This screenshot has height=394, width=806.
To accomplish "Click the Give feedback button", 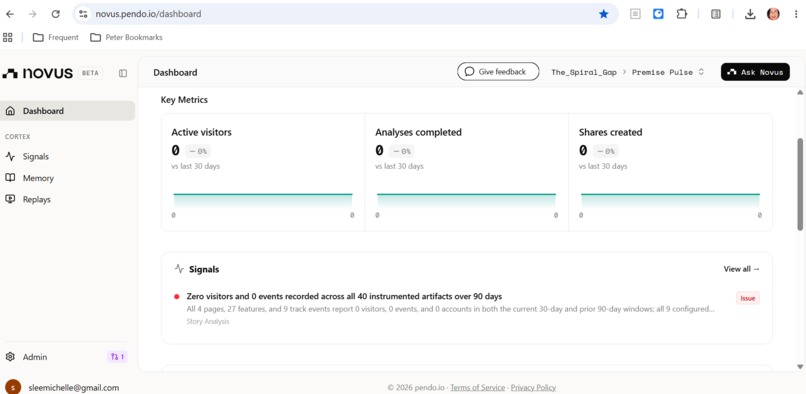I will [x=498, y=72].
